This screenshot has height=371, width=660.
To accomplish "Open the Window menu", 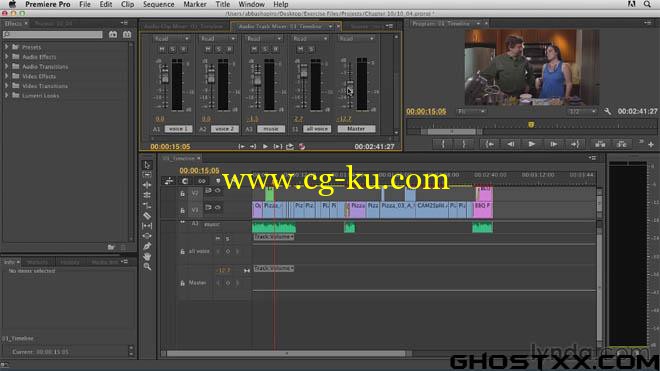I will point(251,4).
